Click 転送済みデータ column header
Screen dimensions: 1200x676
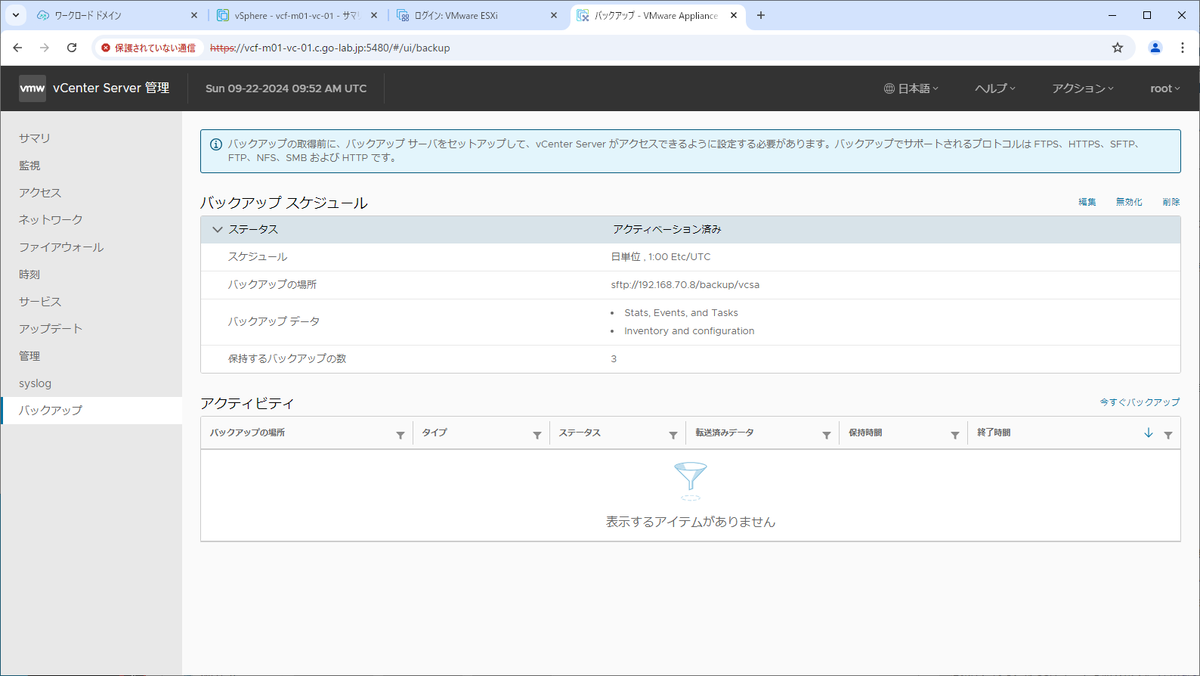click(x=725, y=433)
